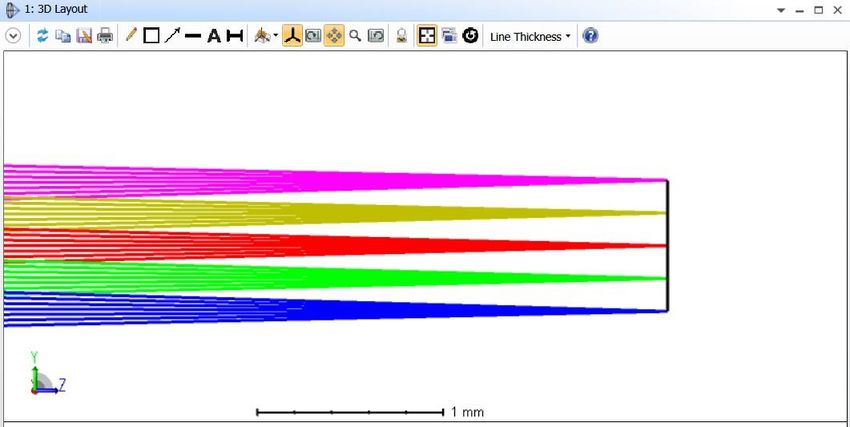The height and width of the screenshot is (427, 850).
Task: Click the clone window icon
Action: pyautogui.click(x=449, y=36)
